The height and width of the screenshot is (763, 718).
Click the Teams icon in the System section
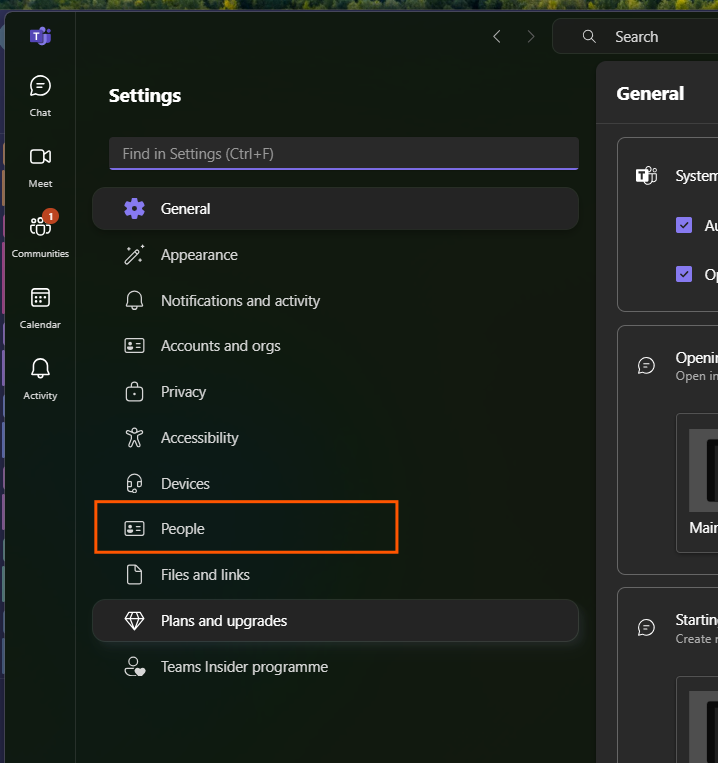tap(646, 175)
